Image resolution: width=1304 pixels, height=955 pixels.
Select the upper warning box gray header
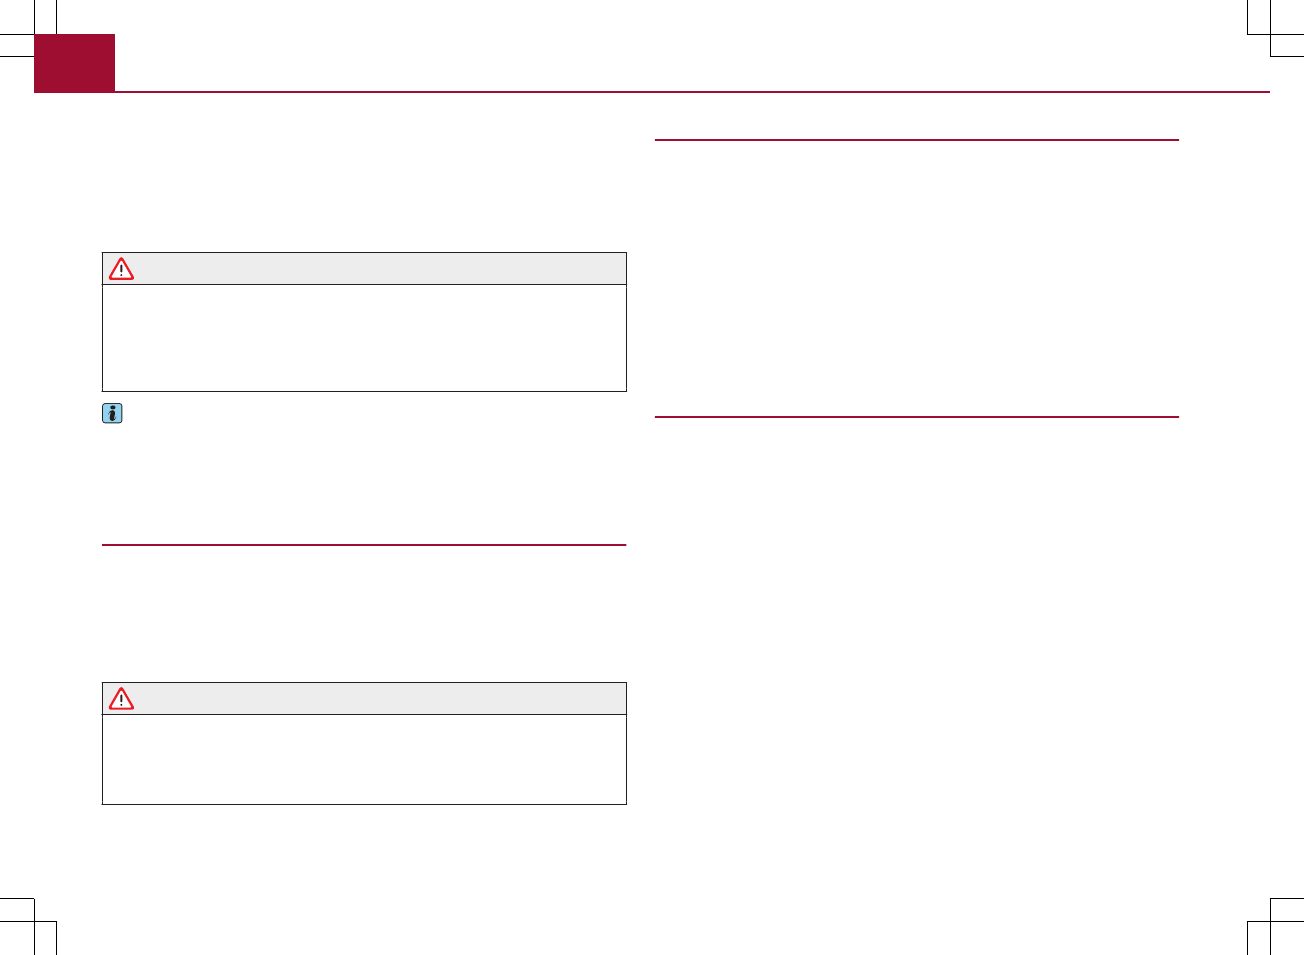coord(380,269)
